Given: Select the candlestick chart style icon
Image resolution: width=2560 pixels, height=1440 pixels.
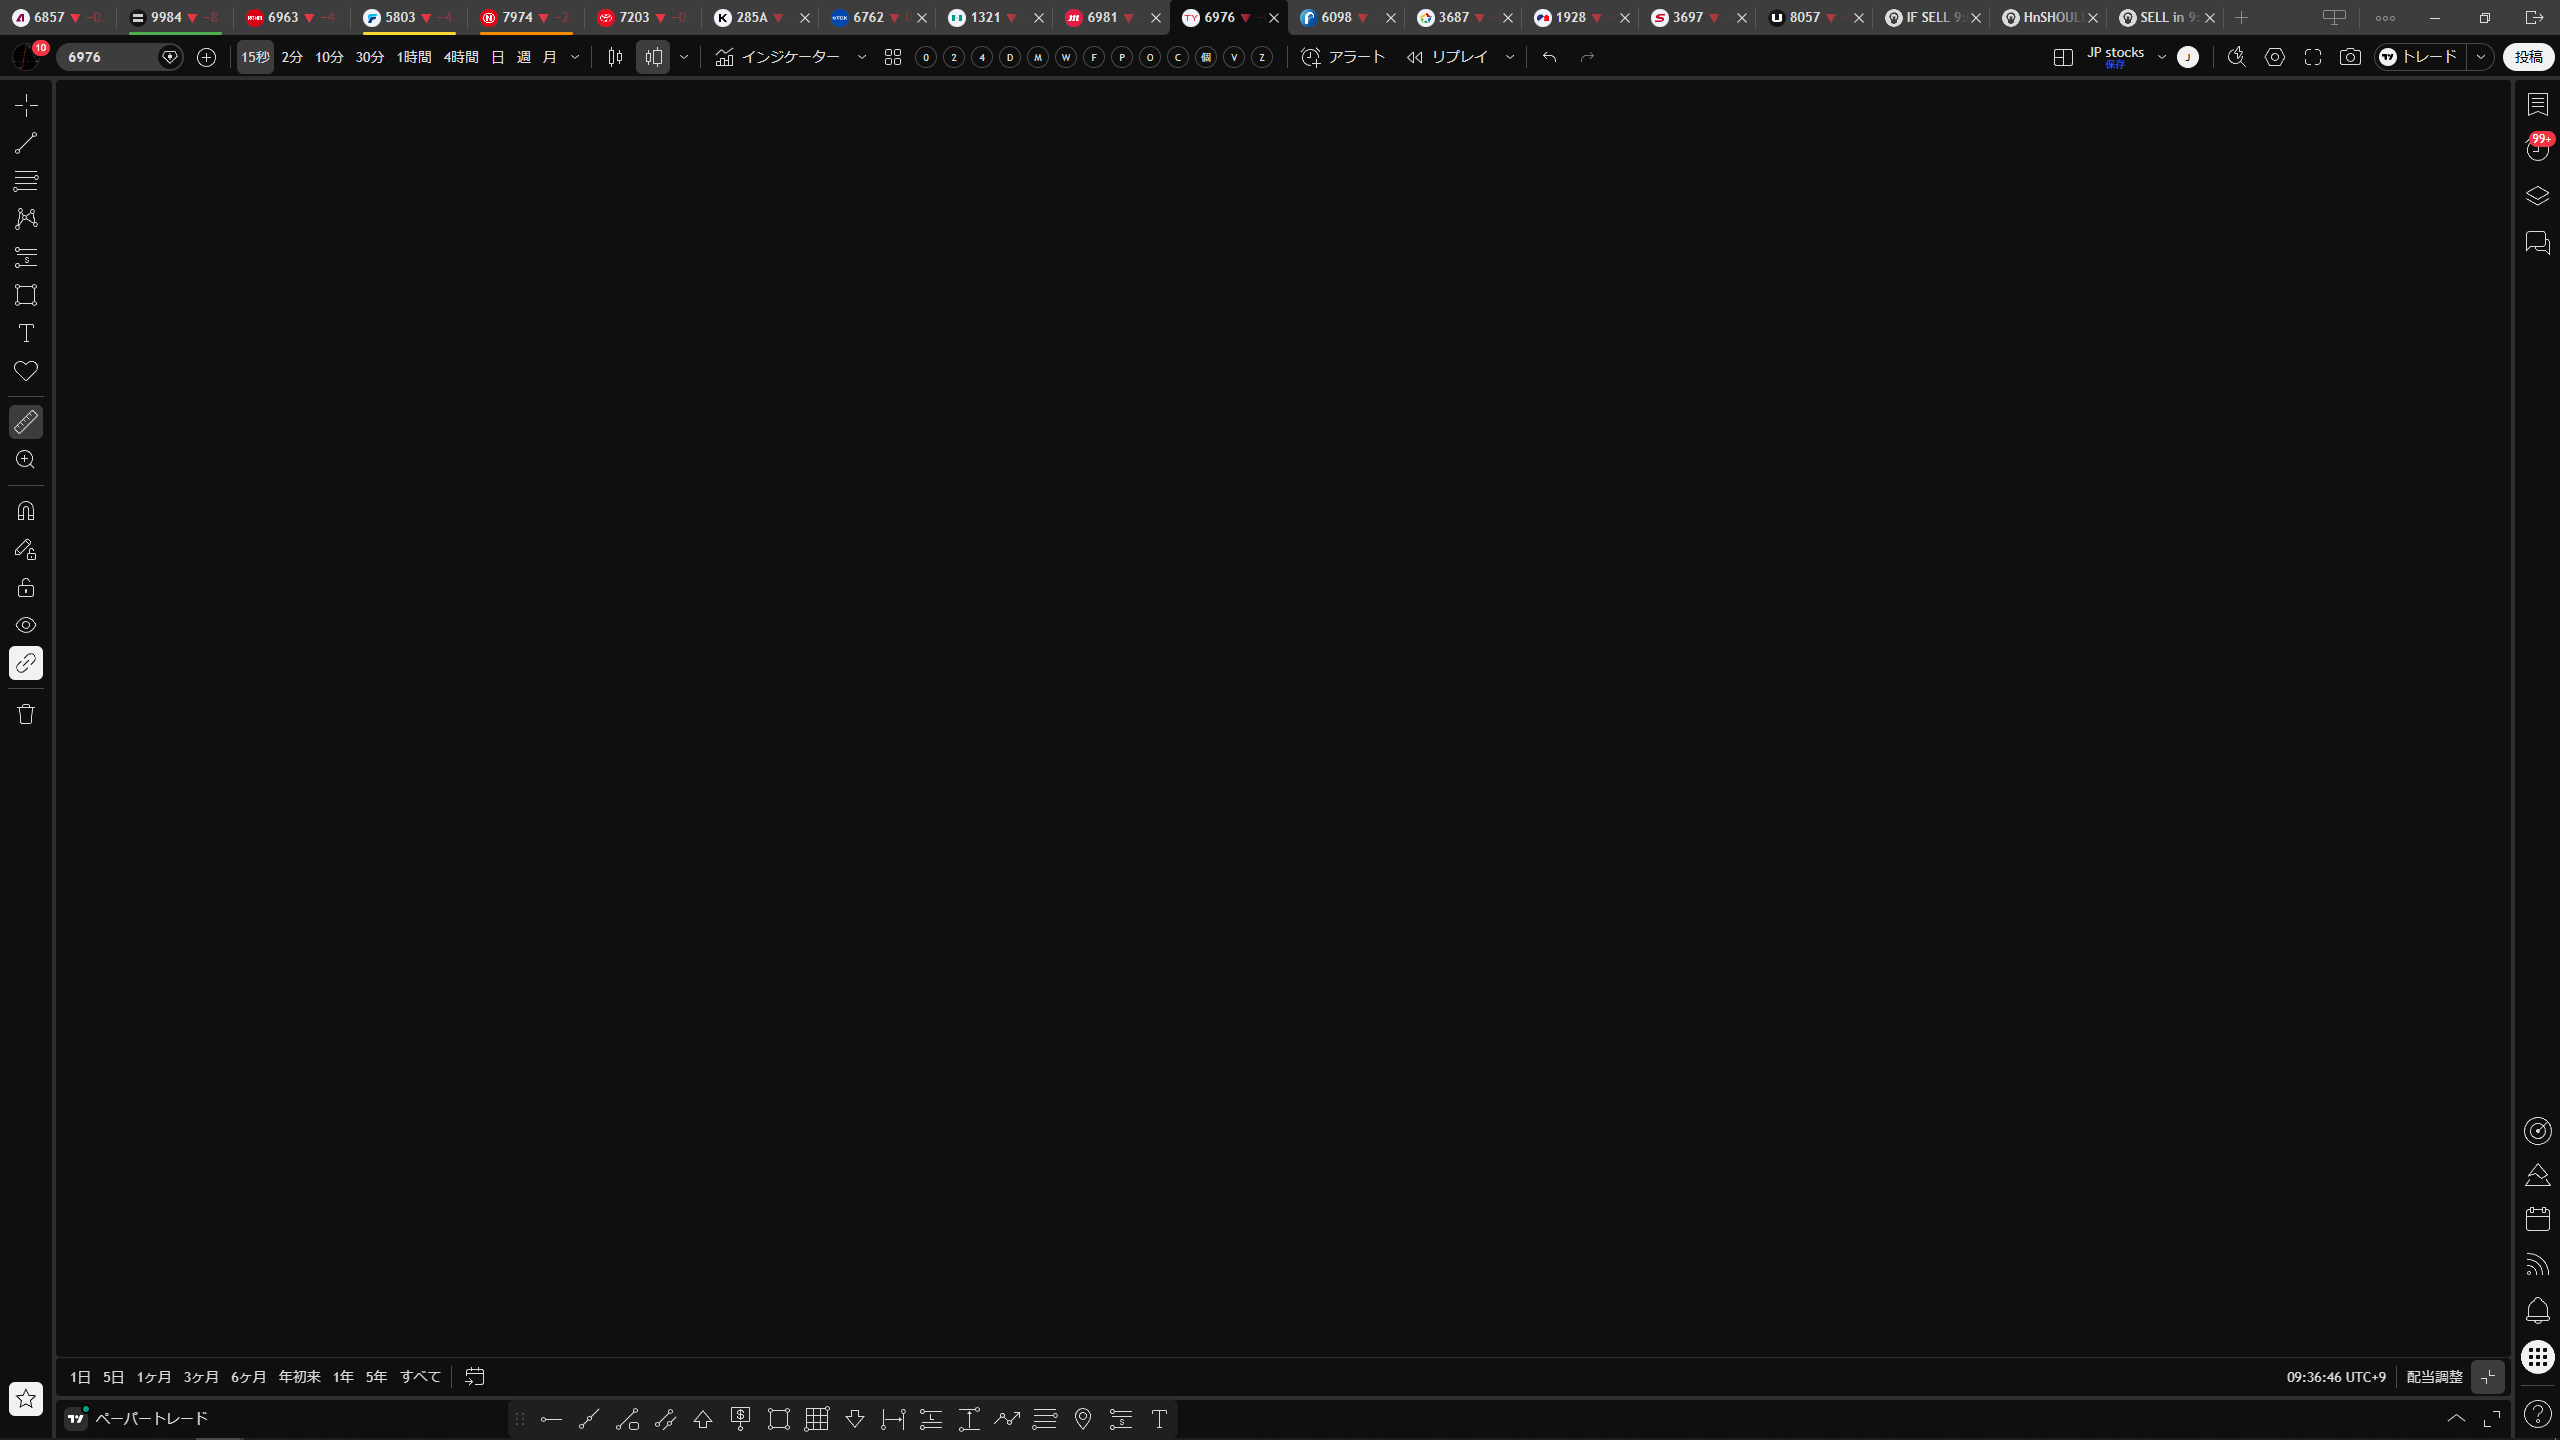Looking at the screenshot, I should click(x=615, y=57).
